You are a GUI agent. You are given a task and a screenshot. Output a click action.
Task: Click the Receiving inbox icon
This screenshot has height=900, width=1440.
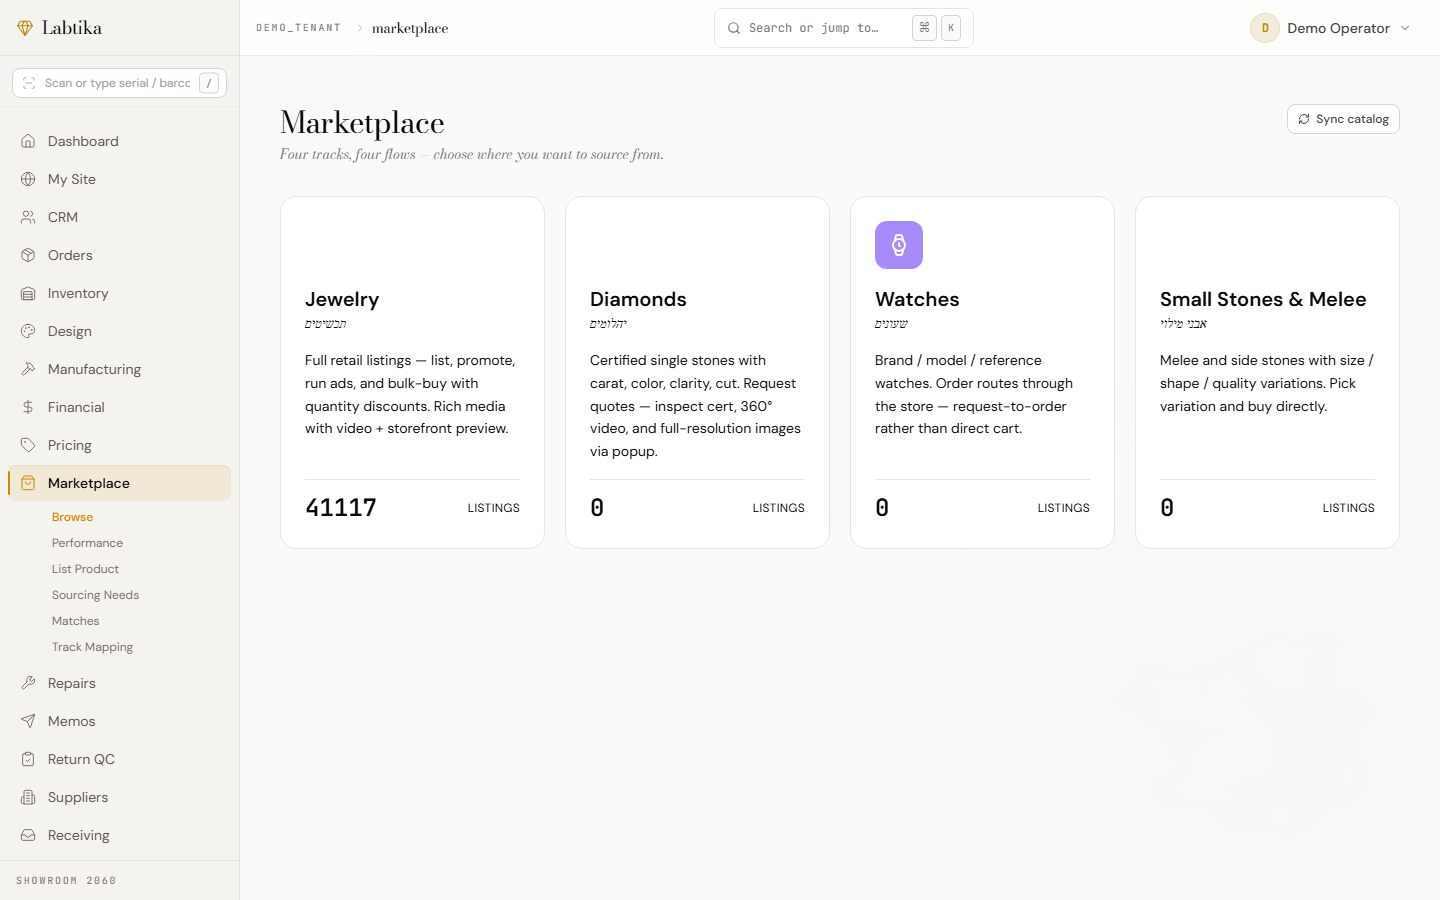(28, 835)
